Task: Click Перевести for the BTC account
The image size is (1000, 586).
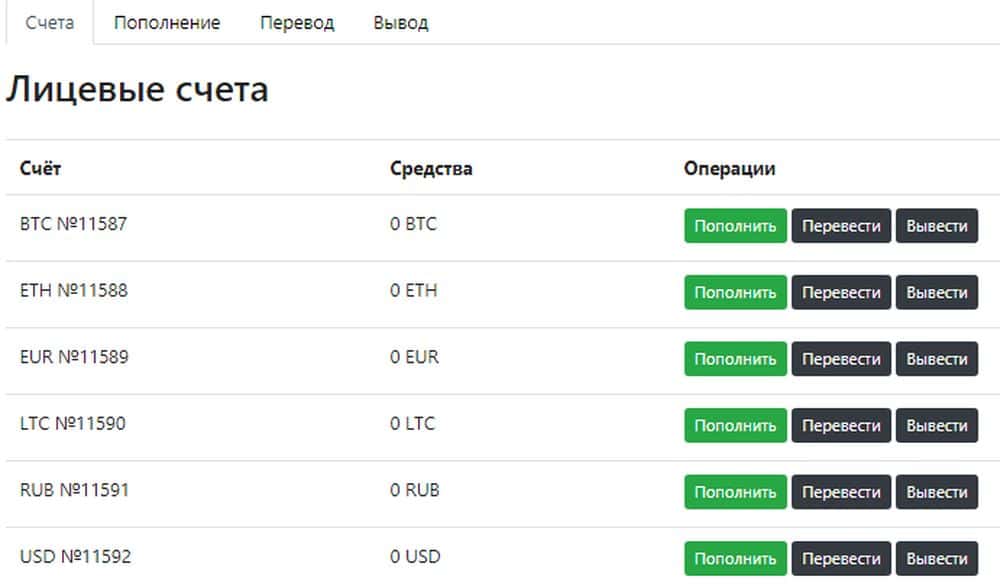Action: pyautogui.click(x=841, y=226)
